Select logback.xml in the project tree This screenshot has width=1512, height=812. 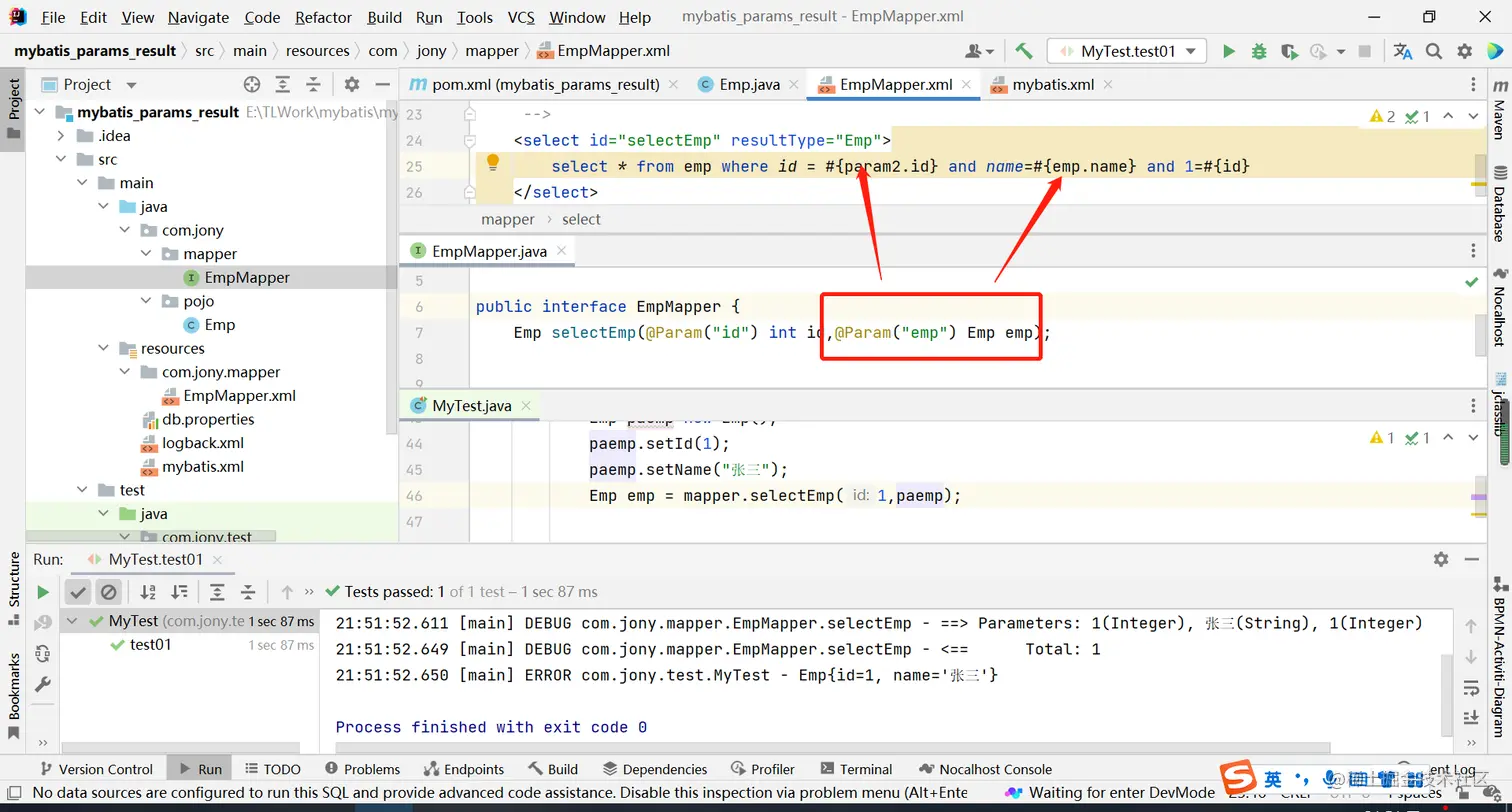click(203, 443)
